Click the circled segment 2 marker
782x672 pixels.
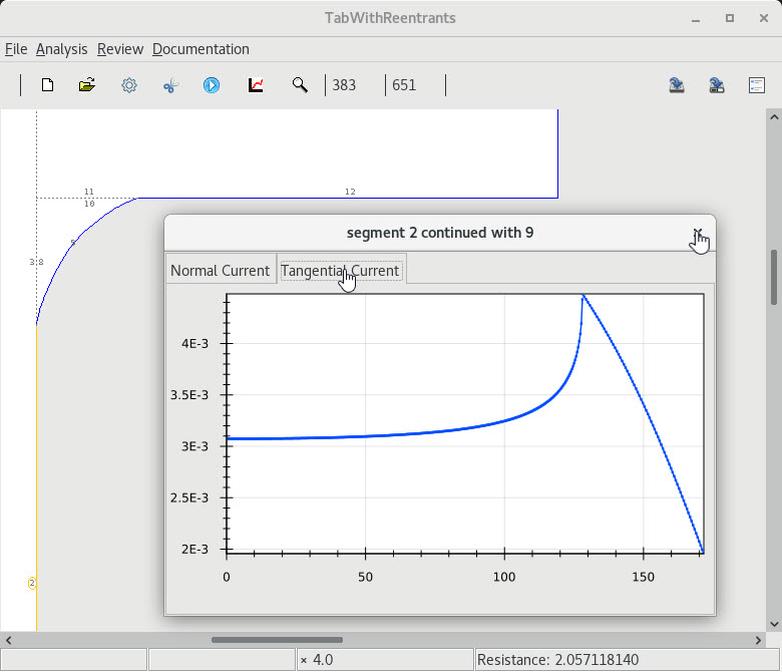coord(32,583)
